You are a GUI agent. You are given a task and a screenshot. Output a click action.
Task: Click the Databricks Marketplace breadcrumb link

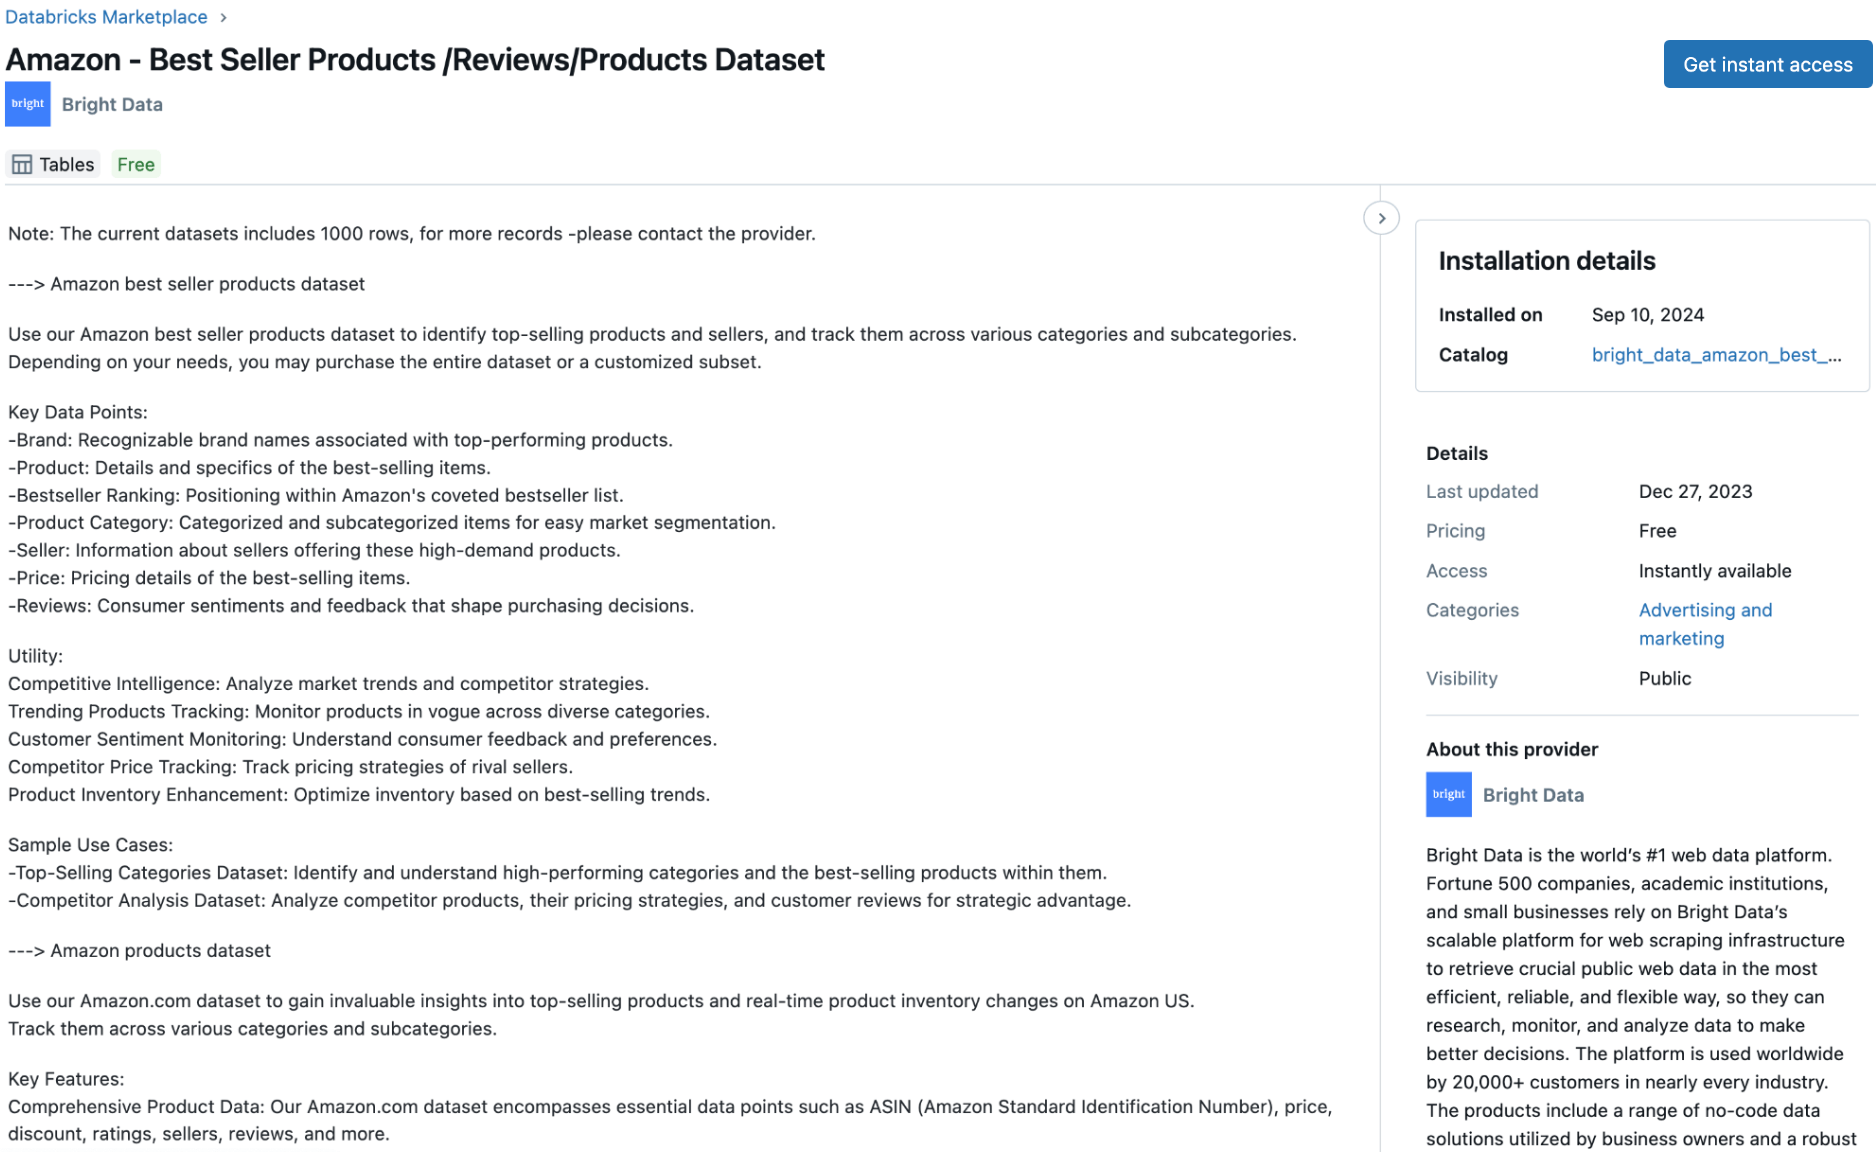106,17
